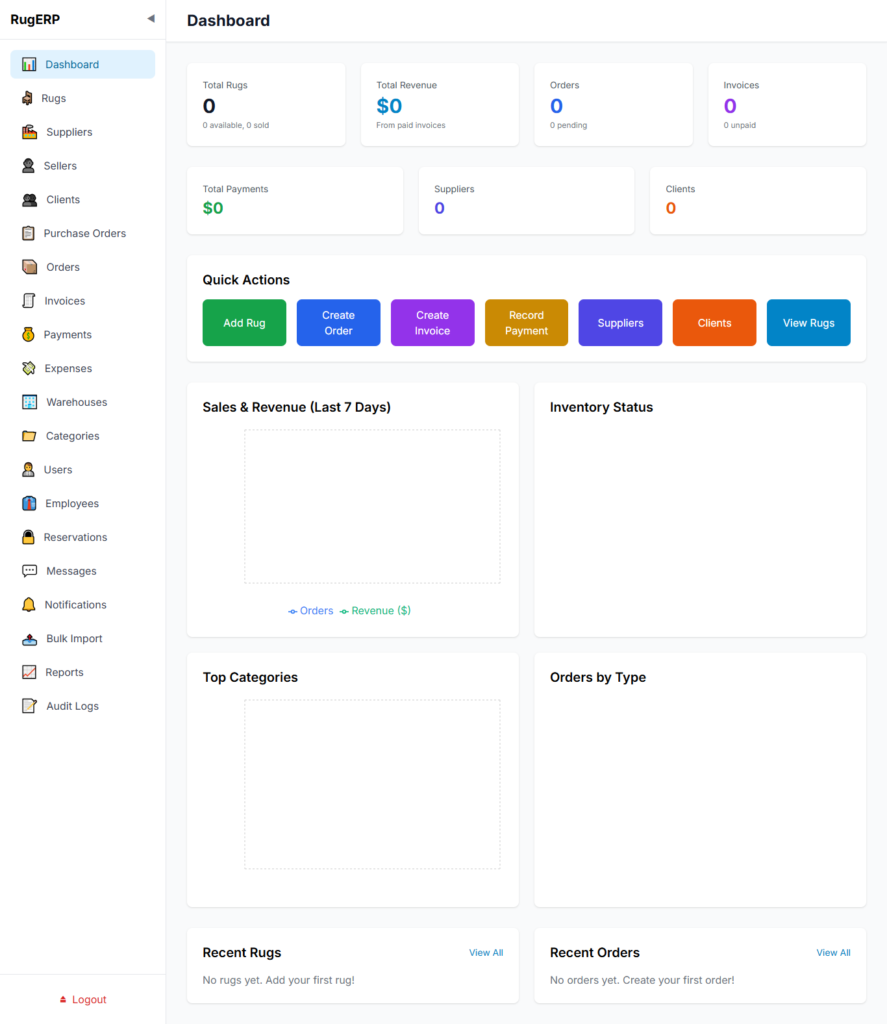Click the Warehouses building icon
887x1024 pixels.
click(x=29, y=402)
